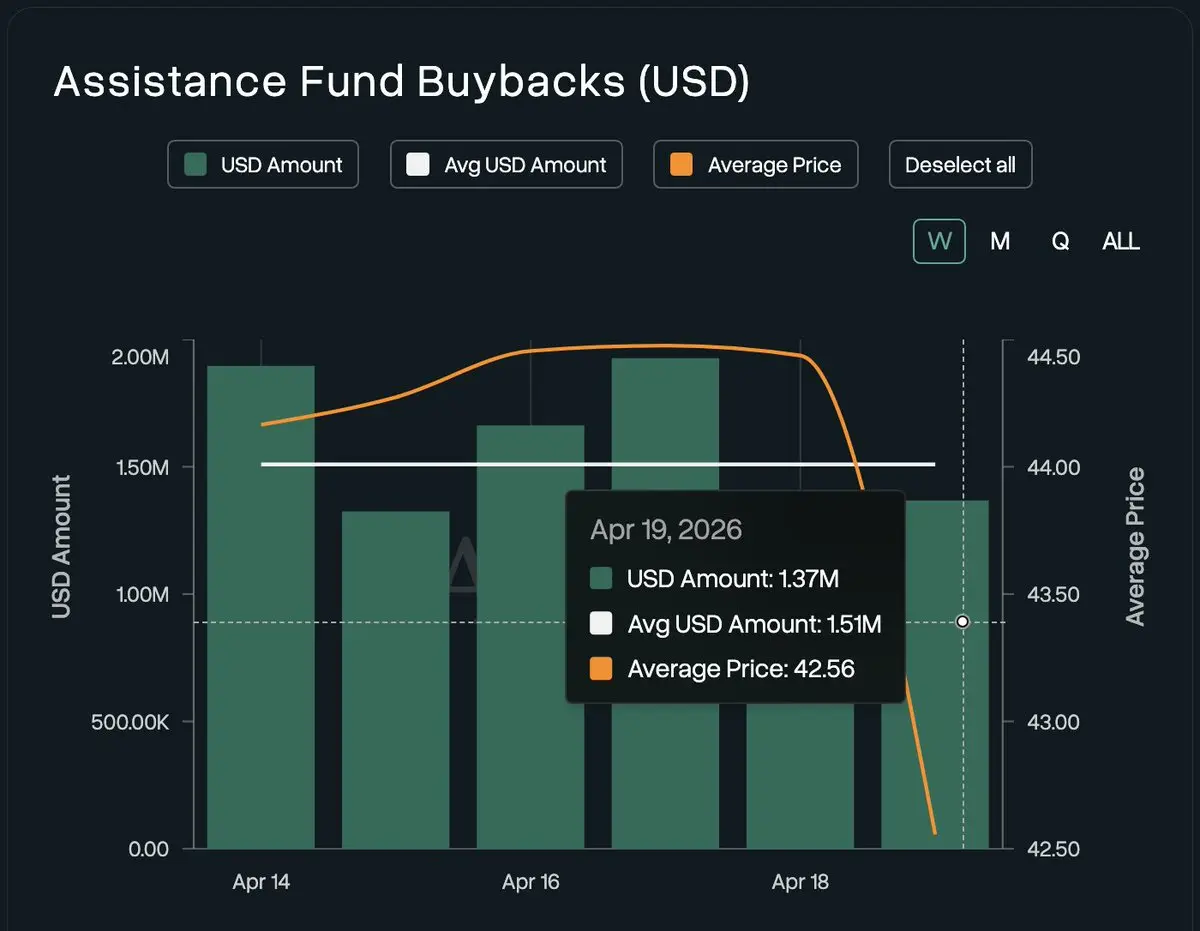The height and width of the screenshot is (931, 1200).
Task: Switch to the Q quarterly timeframe
Action: [x=1060, y=241]
